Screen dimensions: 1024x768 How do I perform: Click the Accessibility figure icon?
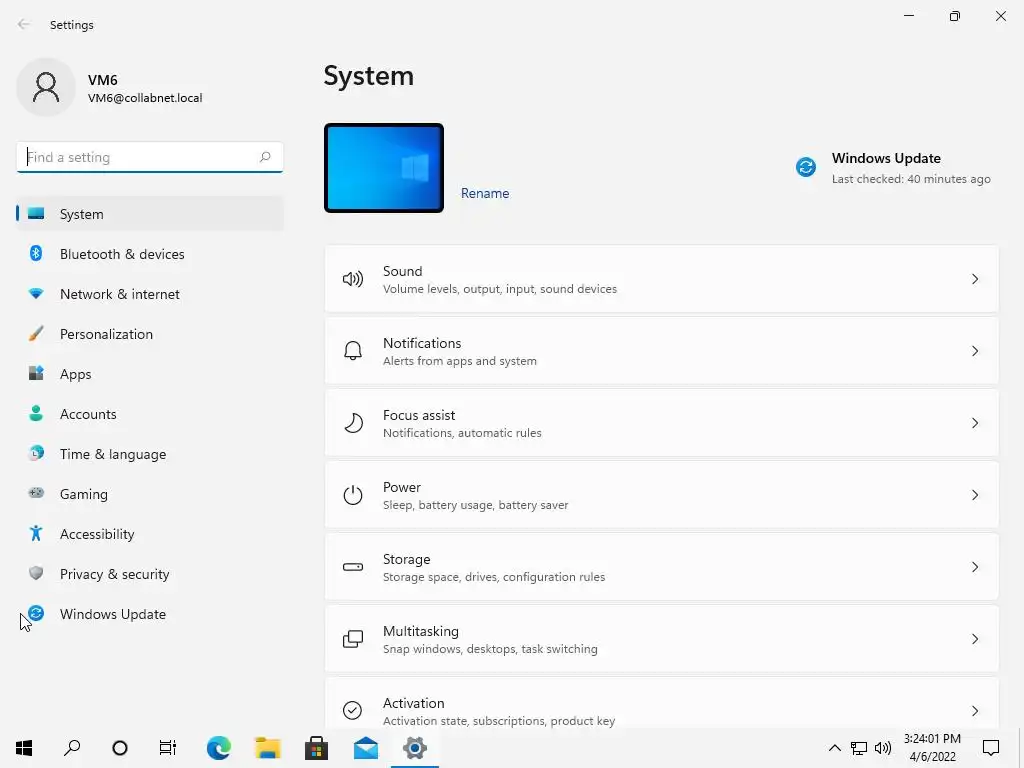(36, 534)
